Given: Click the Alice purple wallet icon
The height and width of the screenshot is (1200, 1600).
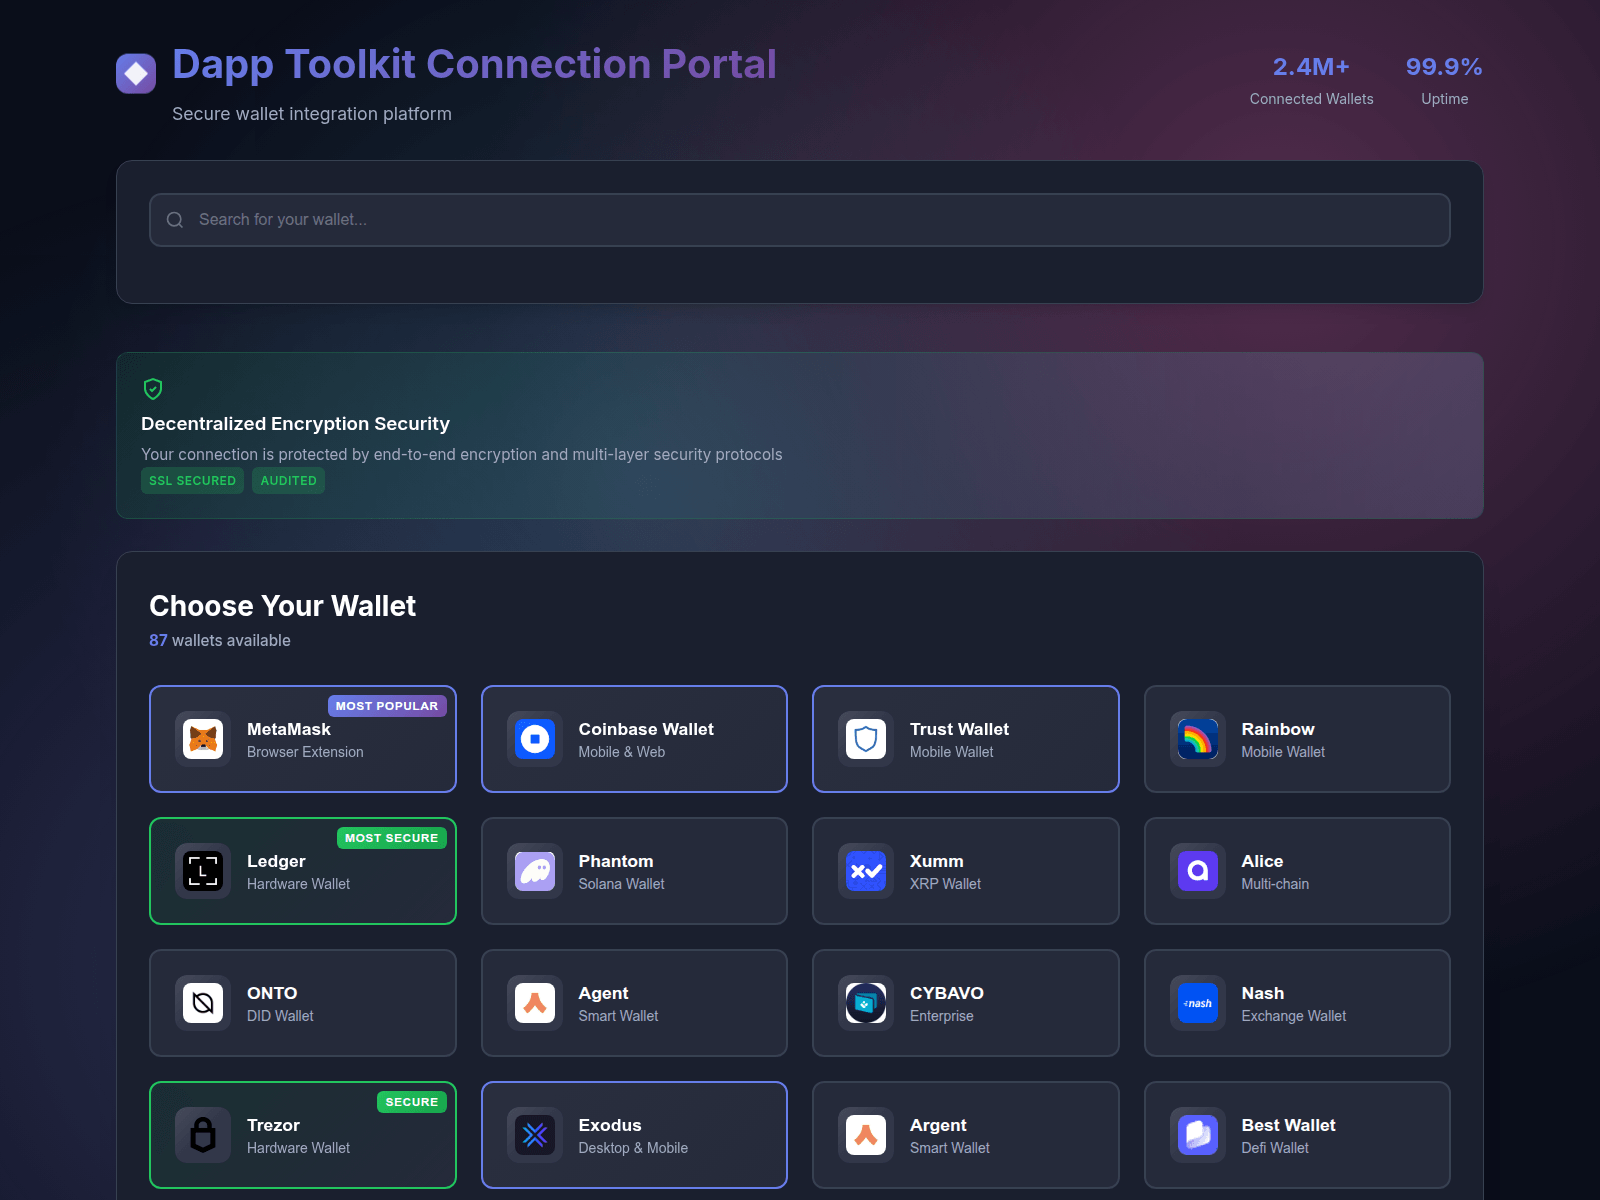Looking at the screenshot, I should (1198, 871).
